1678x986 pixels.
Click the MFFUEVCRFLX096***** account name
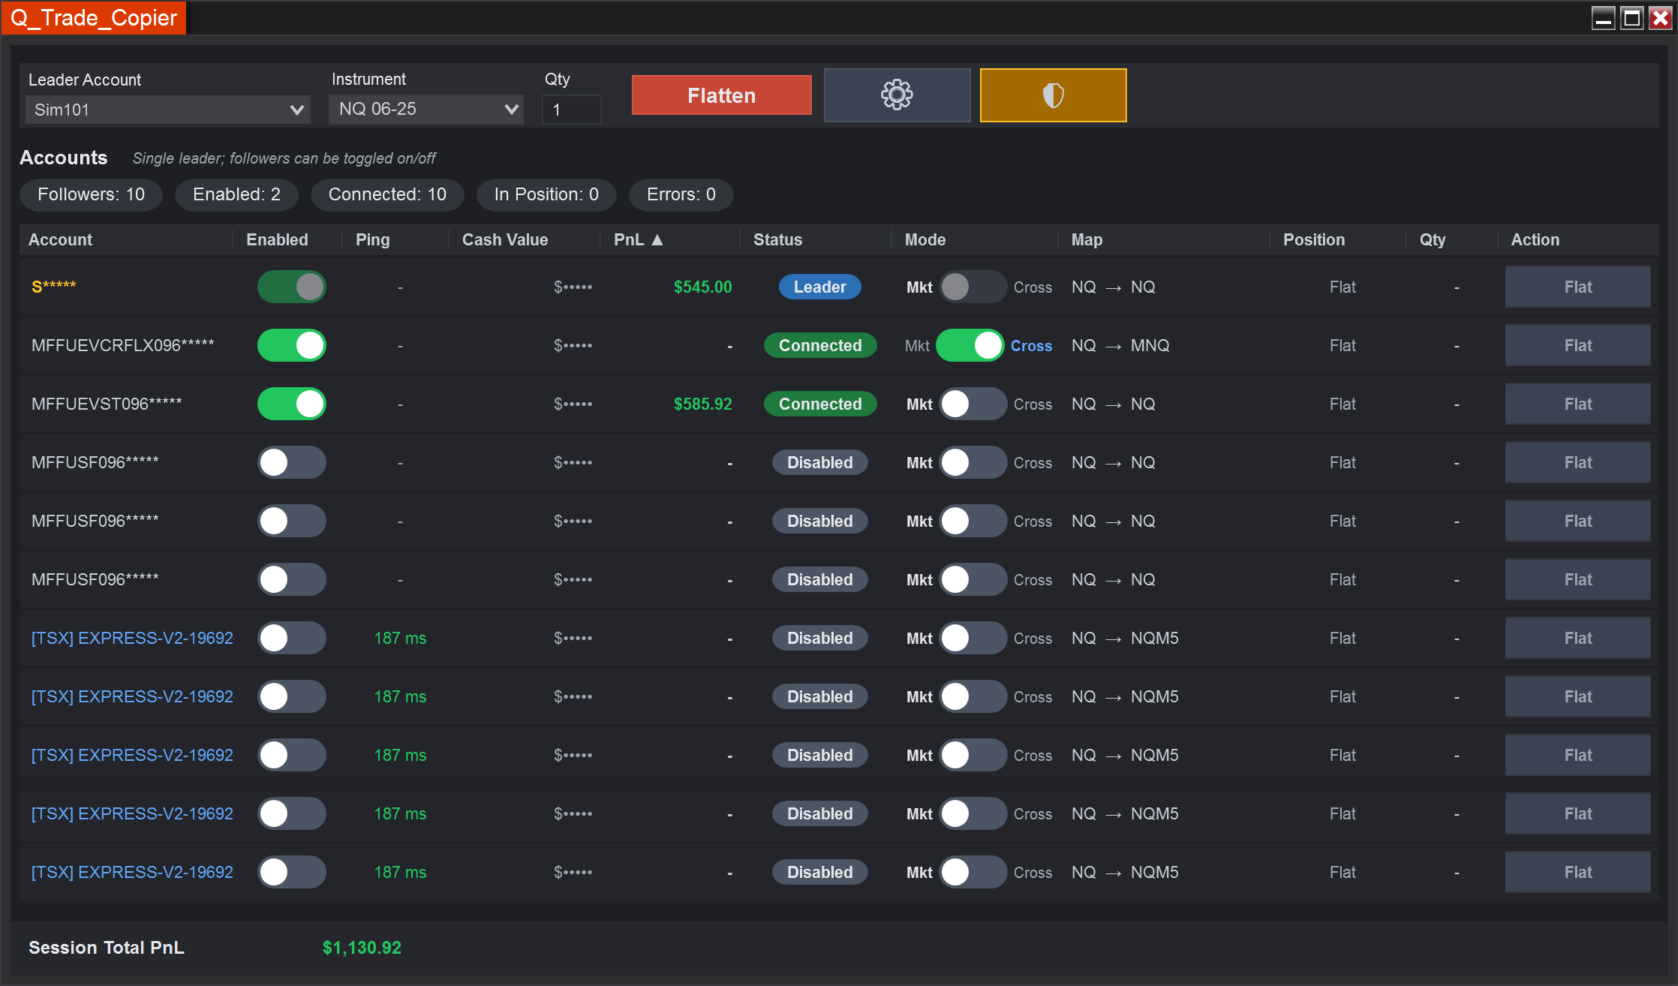123,346
